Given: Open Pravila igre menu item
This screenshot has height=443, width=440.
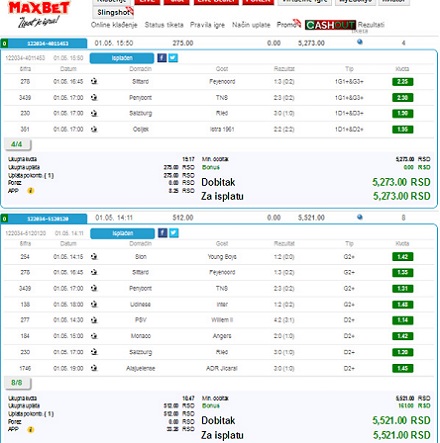Looking at the screenshot, I should click(207, 25).
